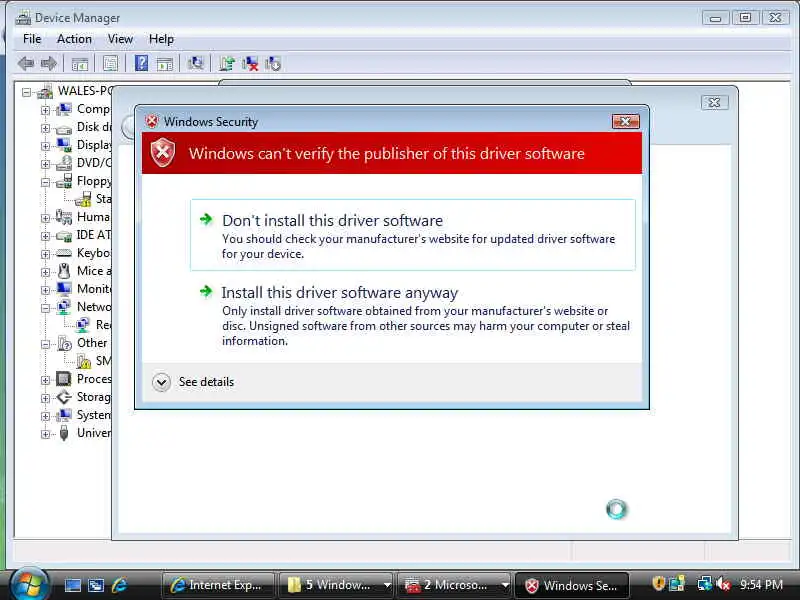Open the 5 Windows Explorer taskbar group

point(337,585)
